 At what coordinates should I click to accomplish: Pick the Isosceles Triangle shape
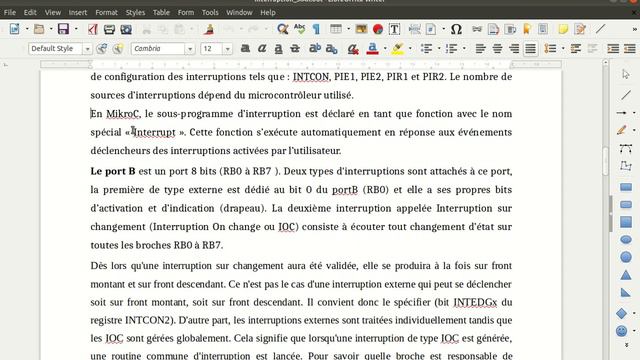(626, 275)
